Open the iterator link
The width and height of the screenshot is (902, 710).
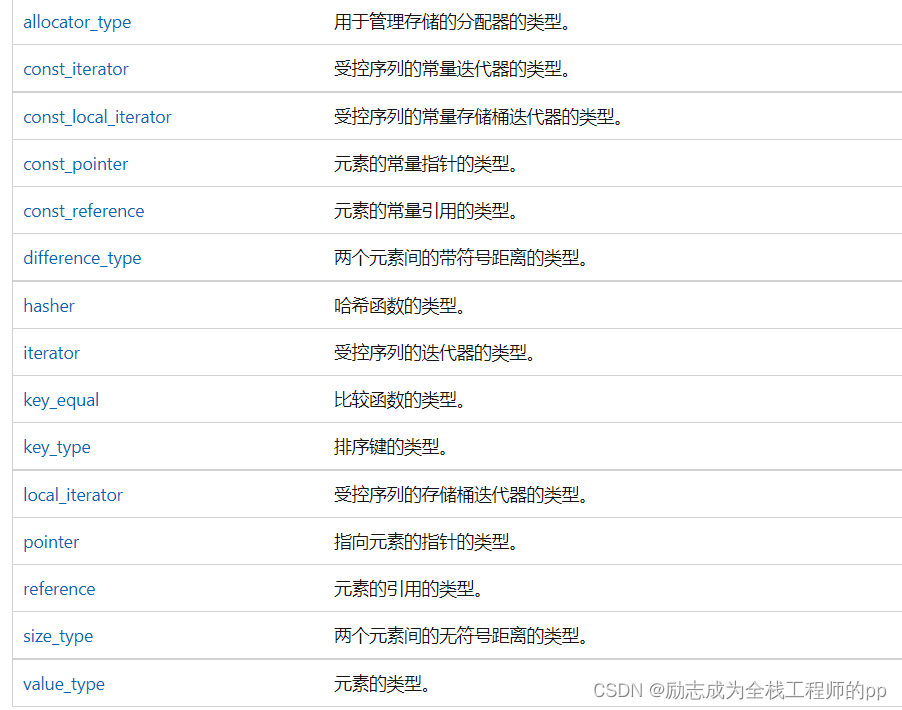coord(51,353)
